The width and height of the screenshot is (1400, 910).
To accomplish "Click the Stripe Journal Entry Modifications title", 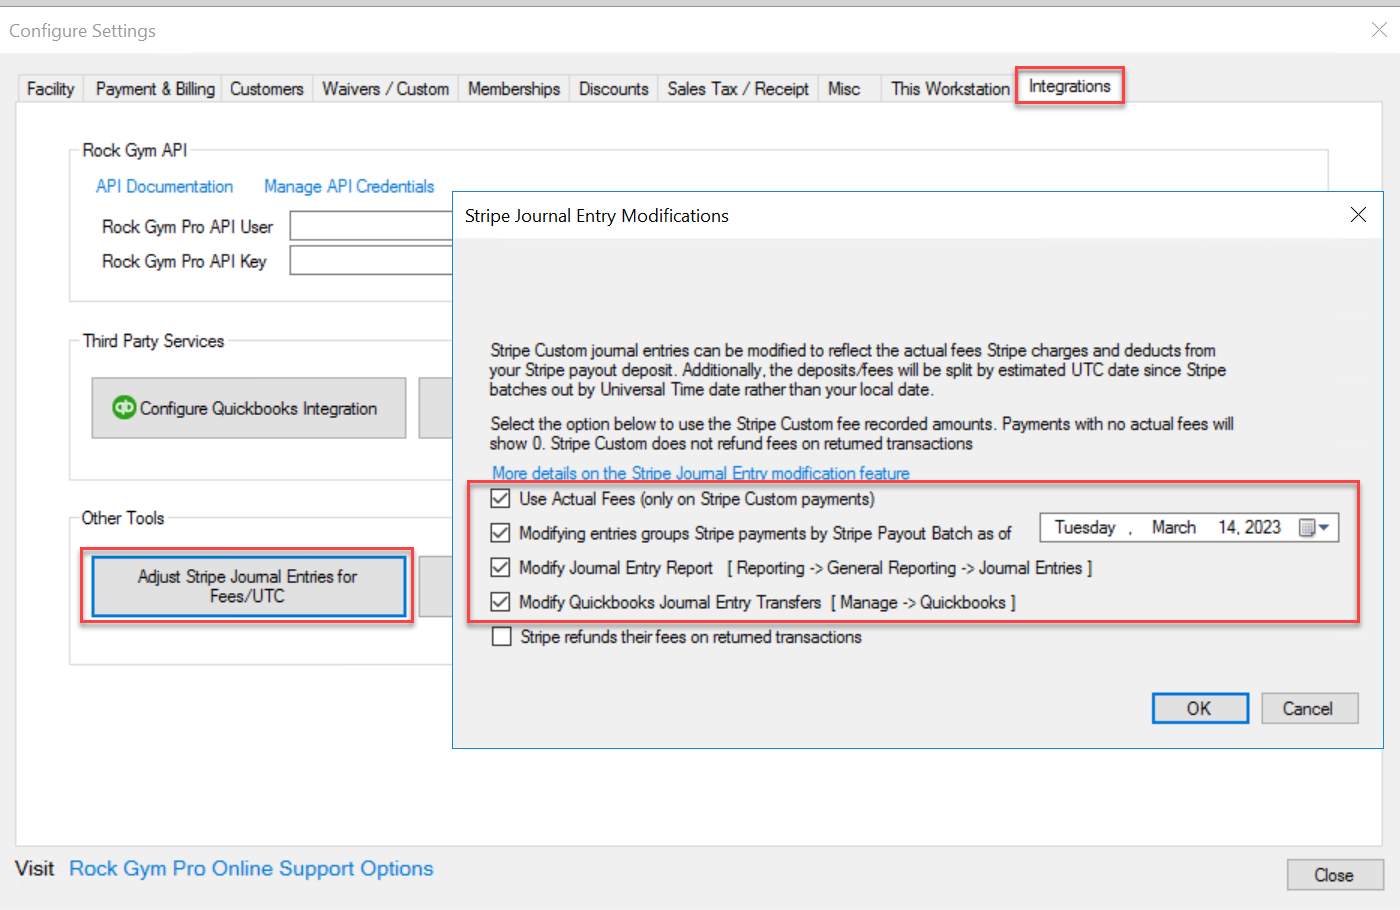I will [597, 216].
